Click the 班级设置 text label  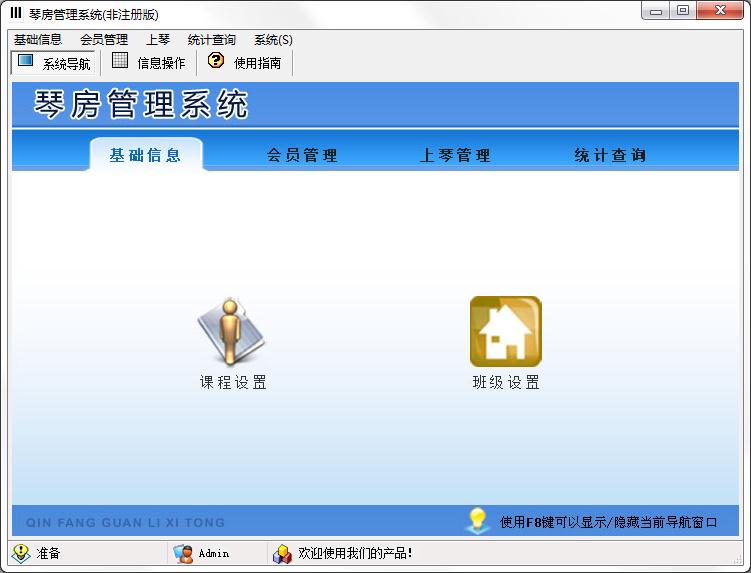point(506,382)
